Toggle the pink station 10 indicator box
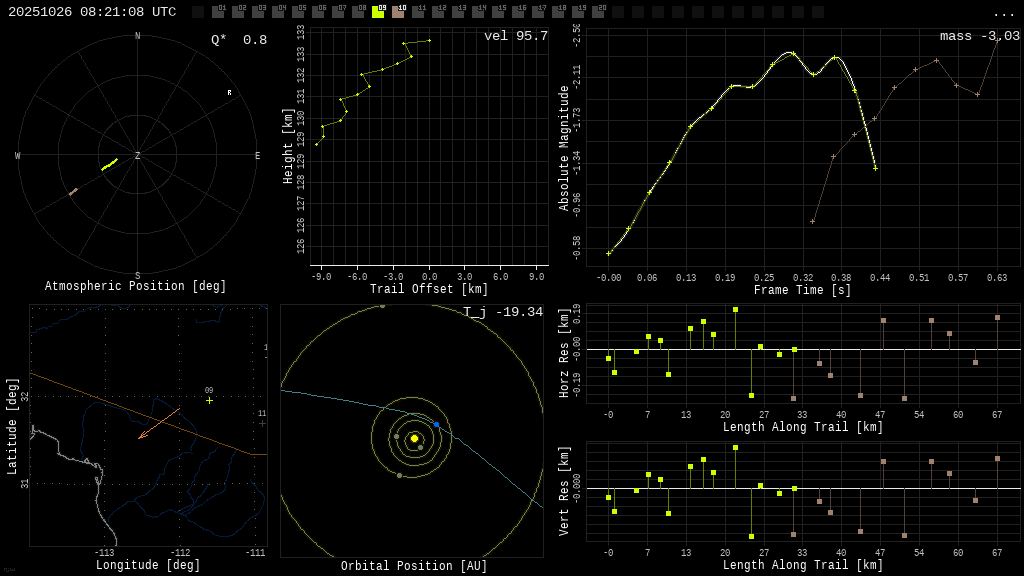This screenshot has height=576, width=1024. [398, 12]
